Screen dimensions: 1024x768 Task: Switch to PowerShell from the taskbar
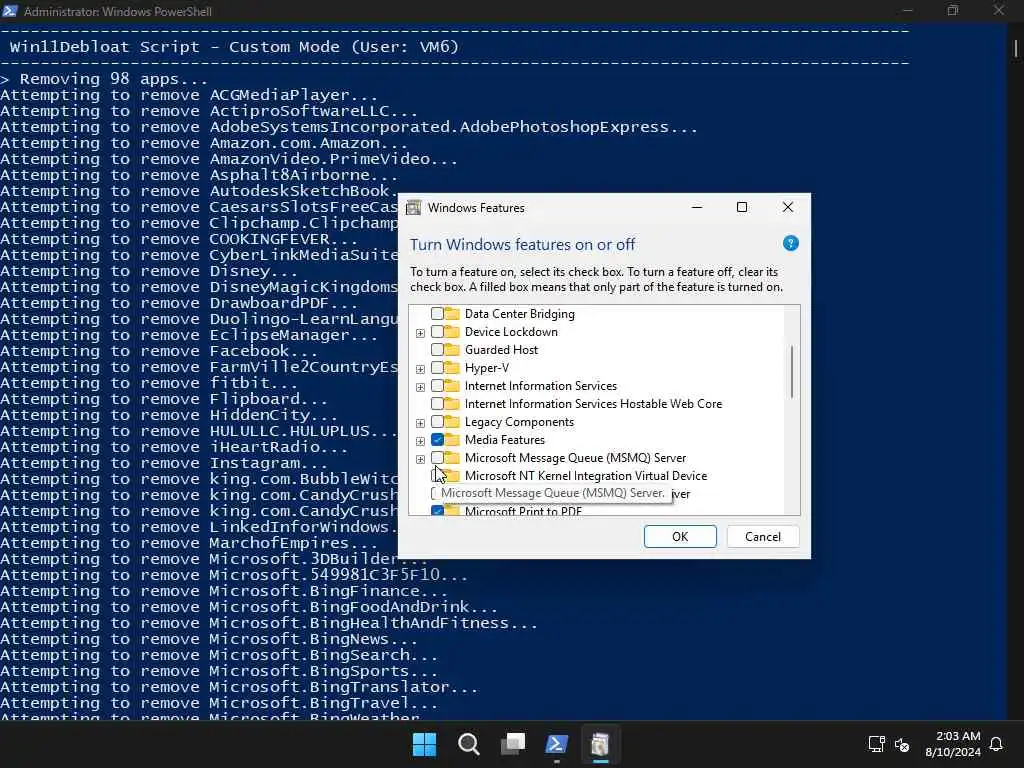(557, 744)
